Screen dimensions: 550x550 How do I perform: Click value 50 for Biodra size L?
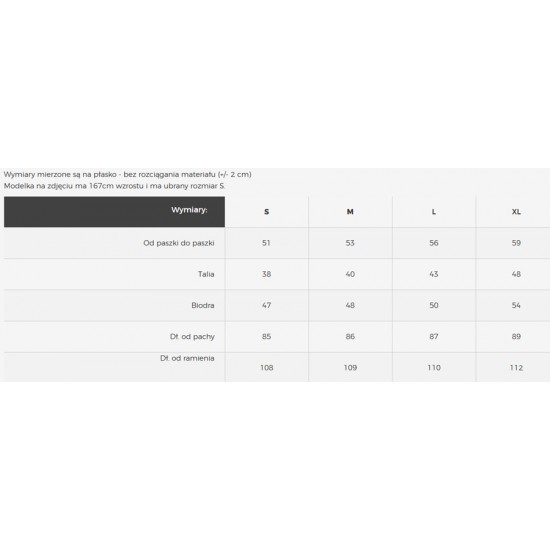click(434, 305)
